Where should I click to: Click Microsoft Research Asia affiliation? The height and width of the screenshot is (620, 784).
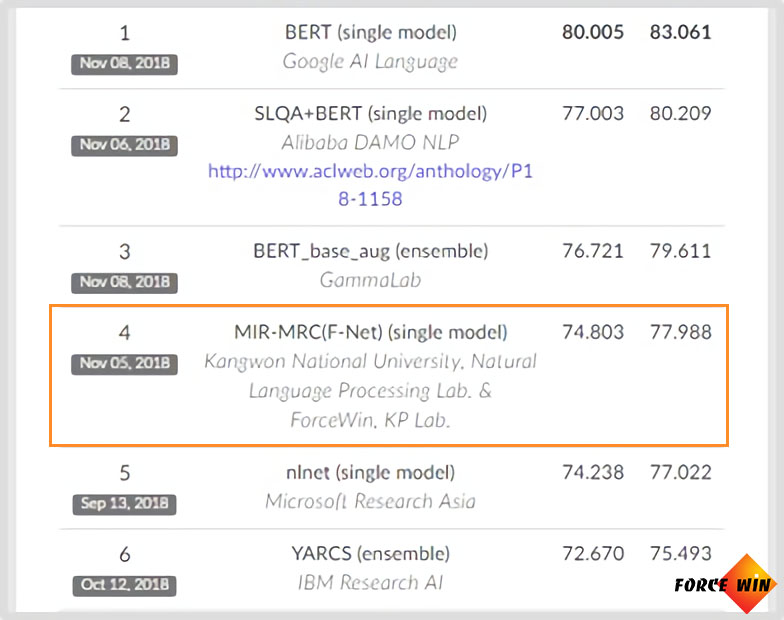[x=370, y=501]
